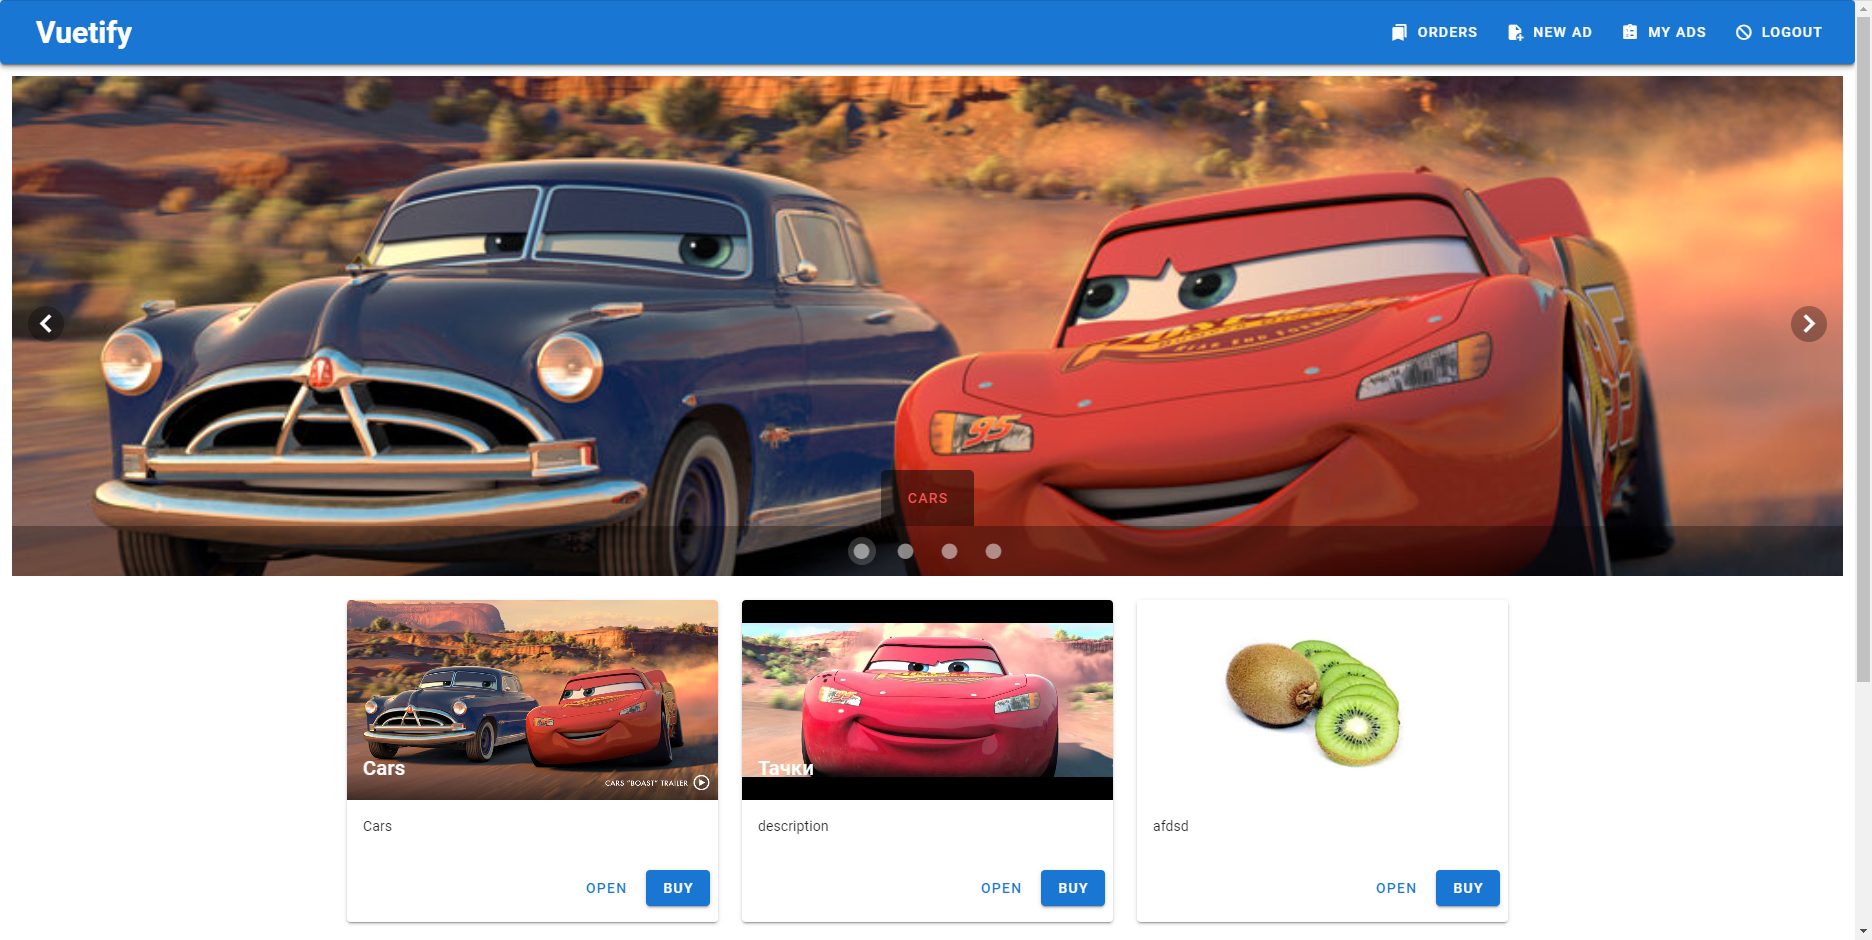The height and width of the screenshot is (940, 1872).
Task: Click the 'Тачки' title overlay on second card
Action: 786,768
